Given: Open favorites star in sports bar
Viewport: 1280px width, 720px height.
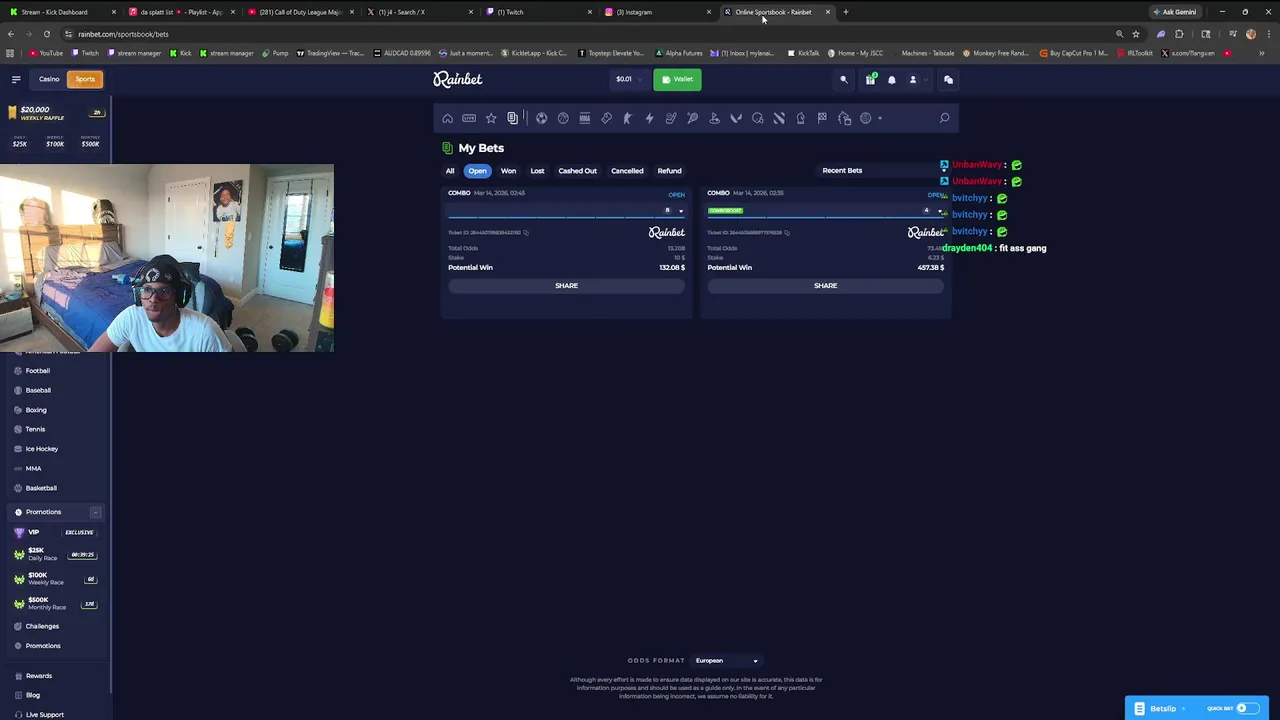Looking at the screenshot, I should pos(491,118).
